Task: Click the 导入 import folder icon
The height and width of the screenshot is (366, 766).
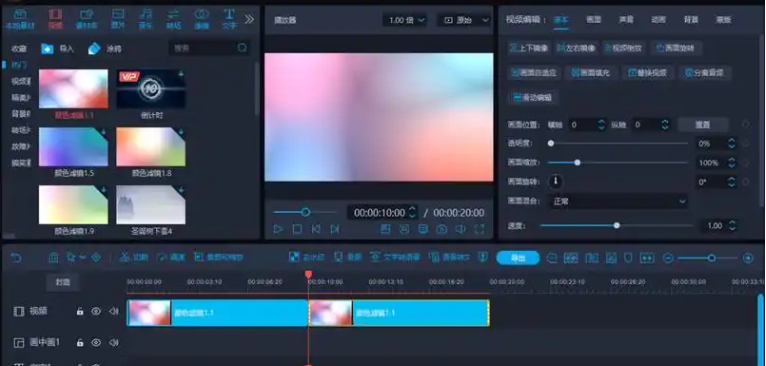Action: point(47,48)
